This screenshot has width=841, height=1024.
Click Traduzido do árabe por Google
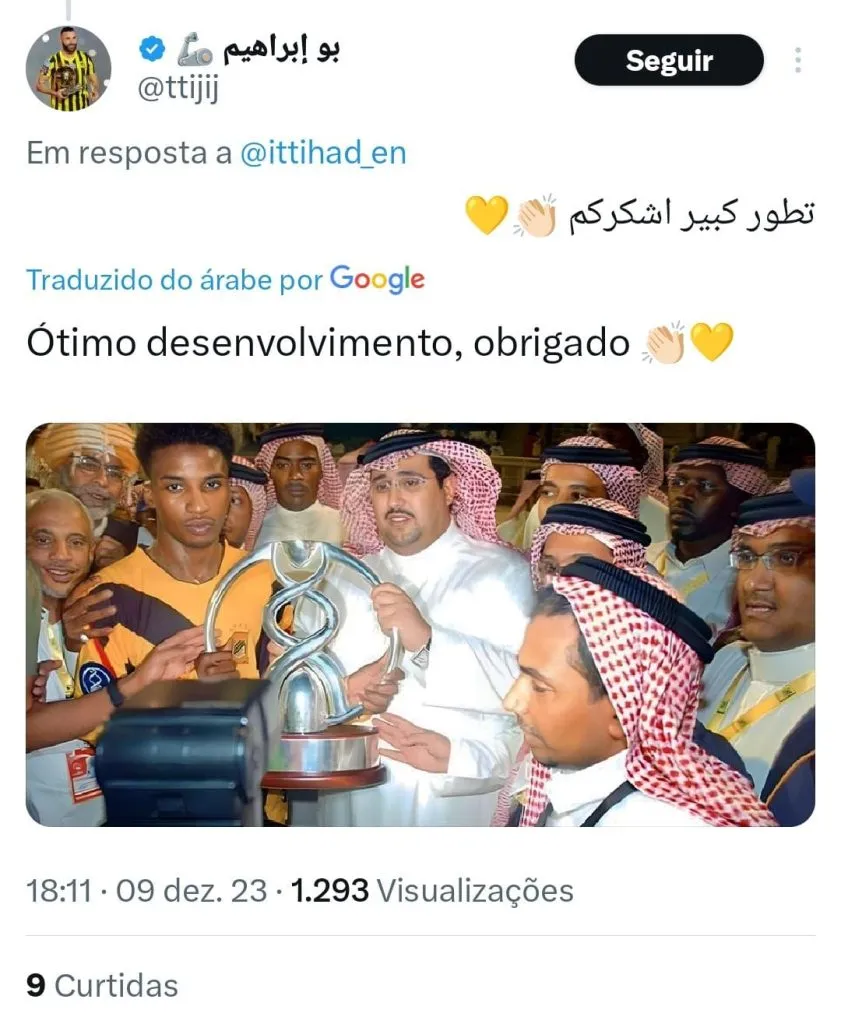point(225,280)
